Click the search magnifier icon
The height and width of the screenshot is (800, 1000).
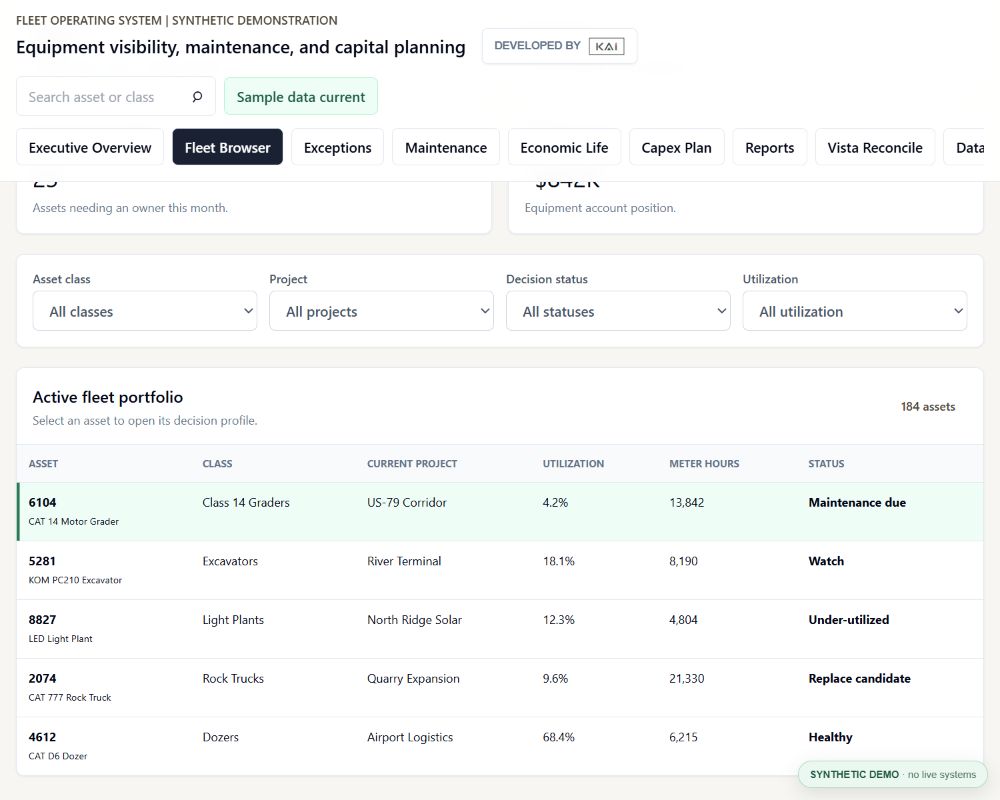pyautogui.click(x=197, y=96)
